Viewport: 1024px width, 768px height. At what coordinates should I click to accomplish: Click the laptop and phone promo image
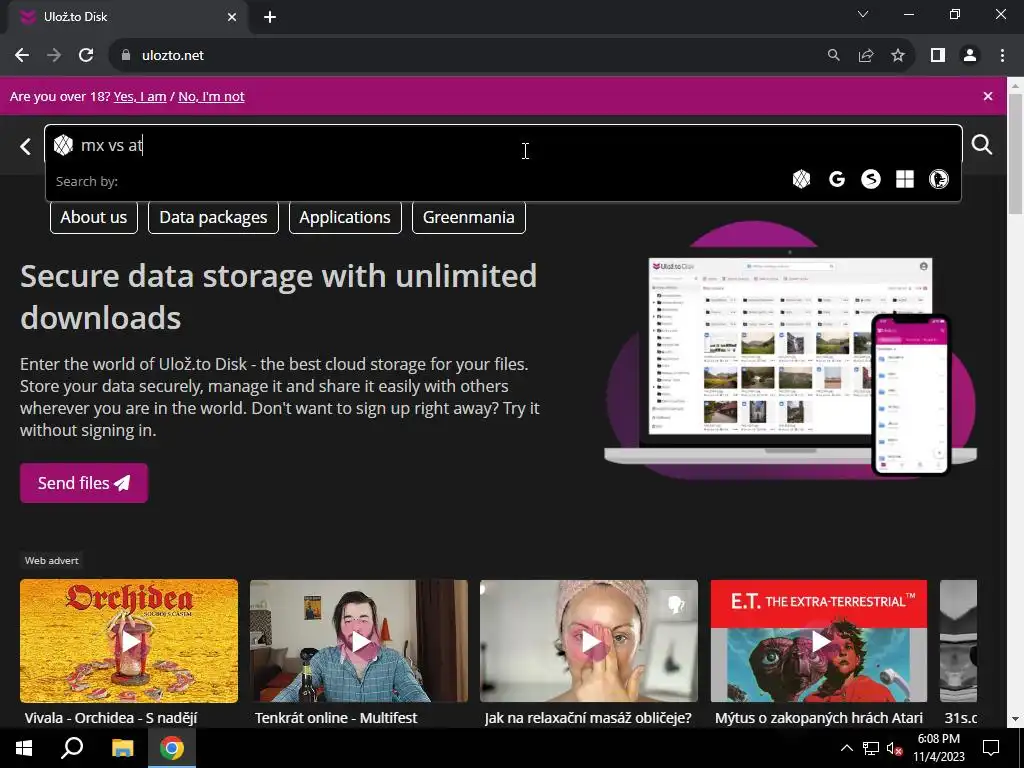pos(790,353)
